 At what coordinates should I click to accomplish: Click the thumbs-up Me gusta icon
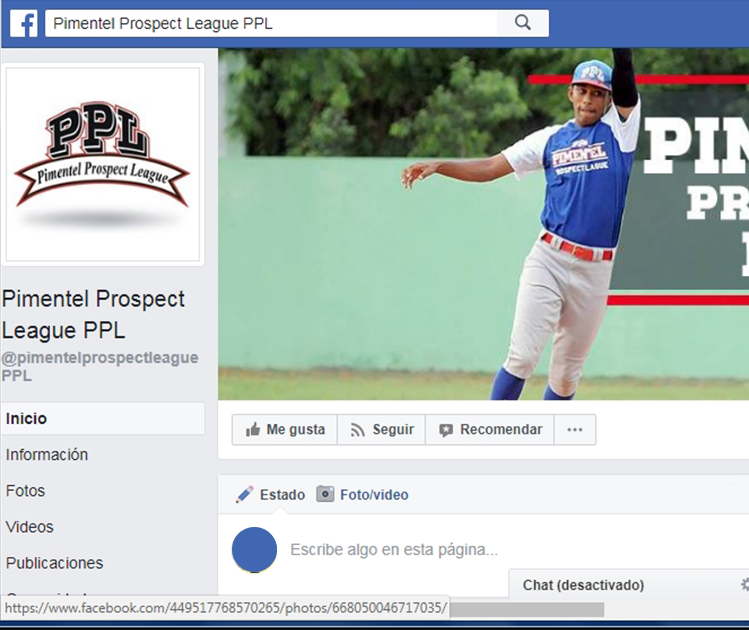tap(253, 429)
